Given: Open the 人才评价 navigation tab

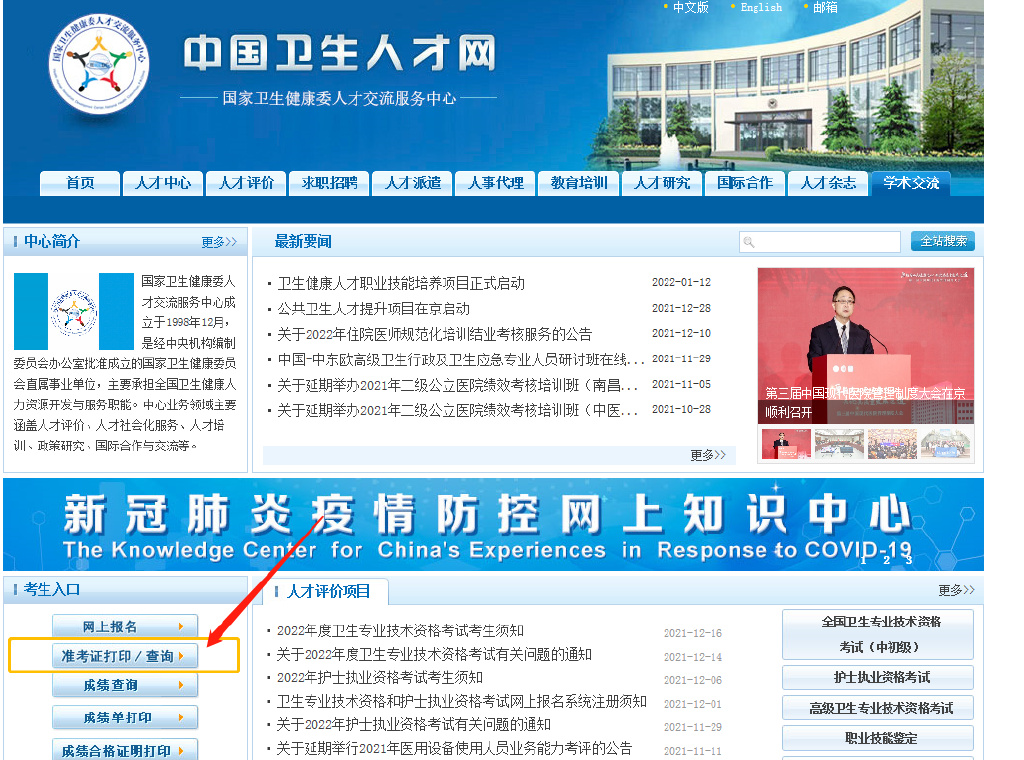Looking at the screenshot, I should [246, 183].
